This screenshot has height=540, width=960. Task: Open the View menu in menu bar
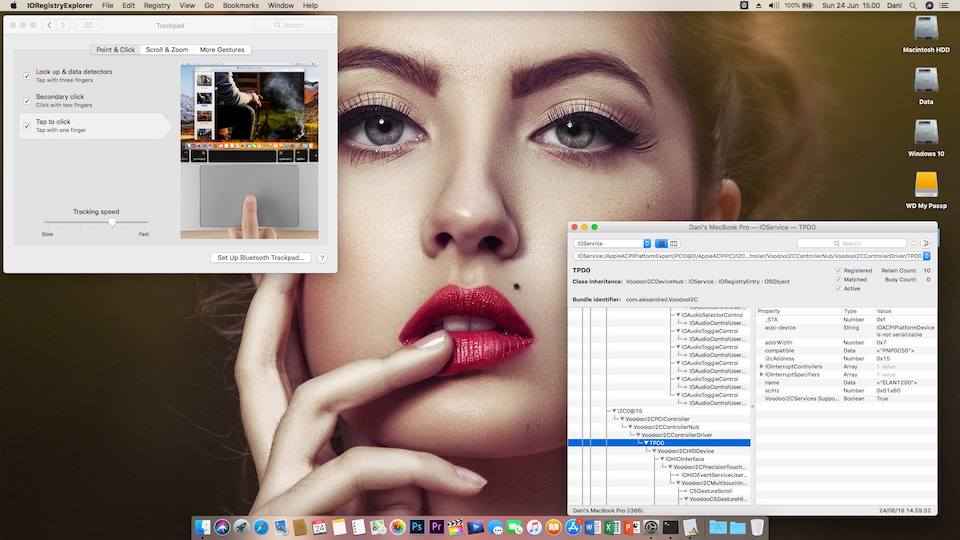(x=187, y=6)
